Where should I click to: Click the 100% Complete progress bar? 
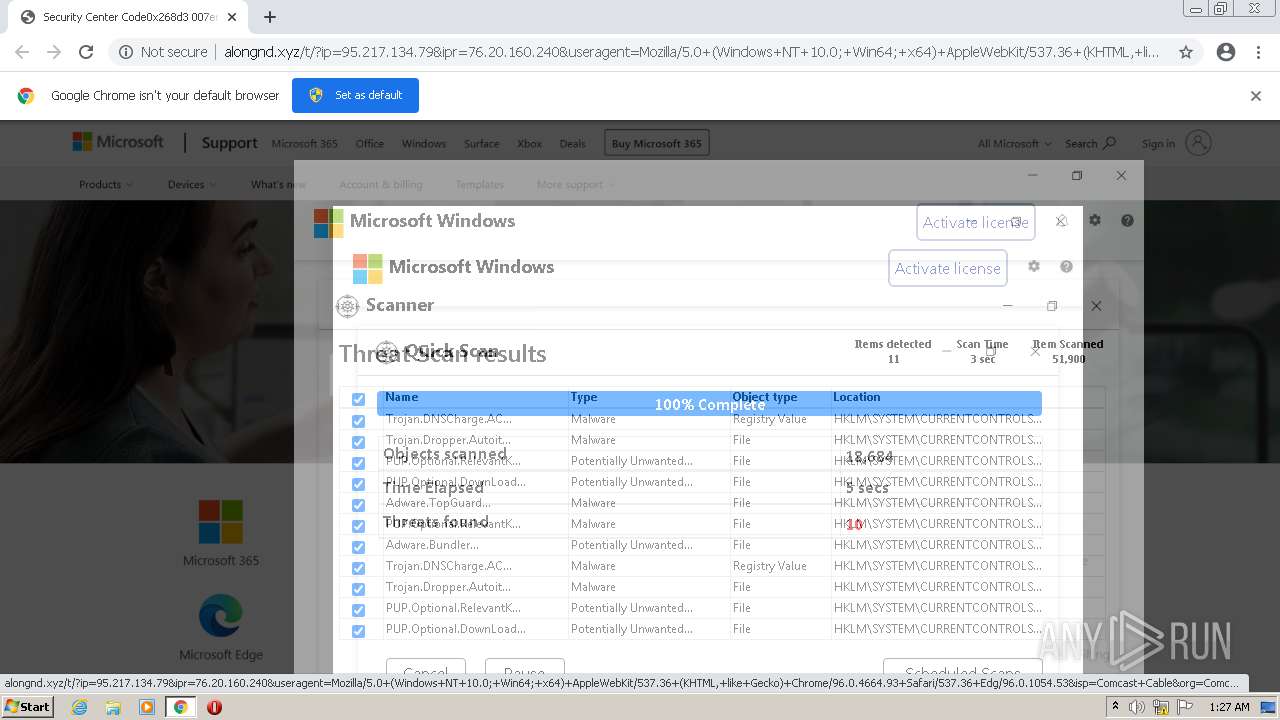(709, 404)
